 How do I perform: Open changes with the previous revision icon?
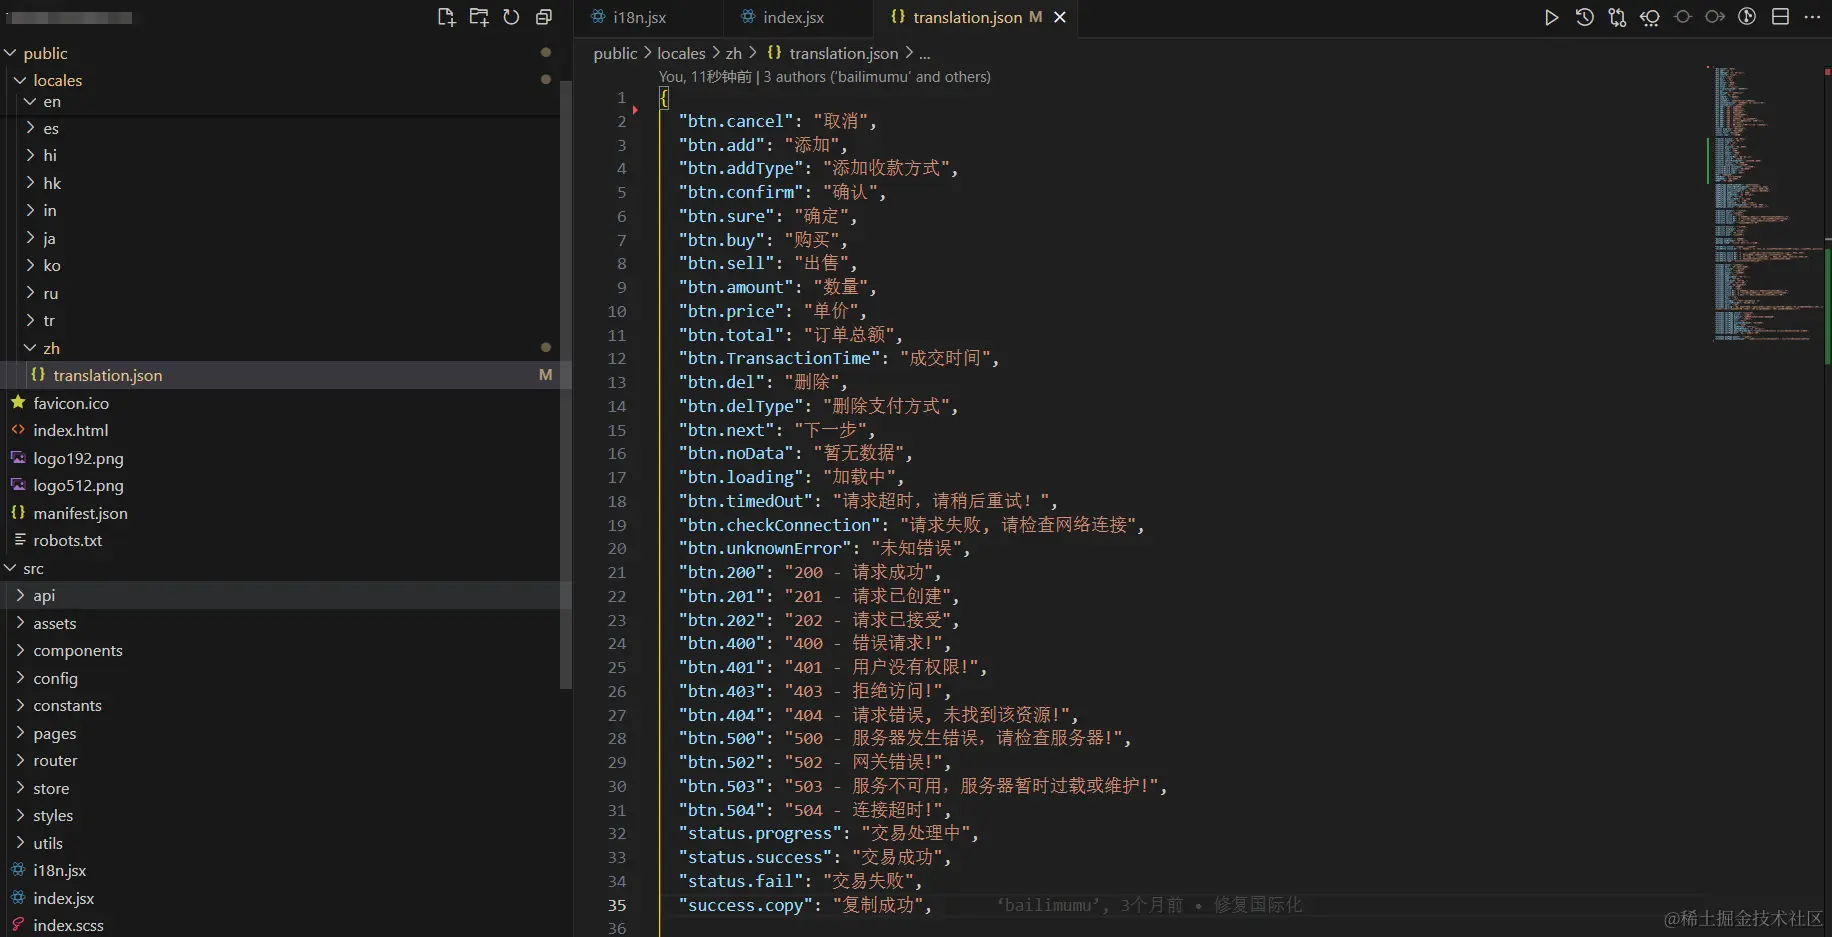1650,17
